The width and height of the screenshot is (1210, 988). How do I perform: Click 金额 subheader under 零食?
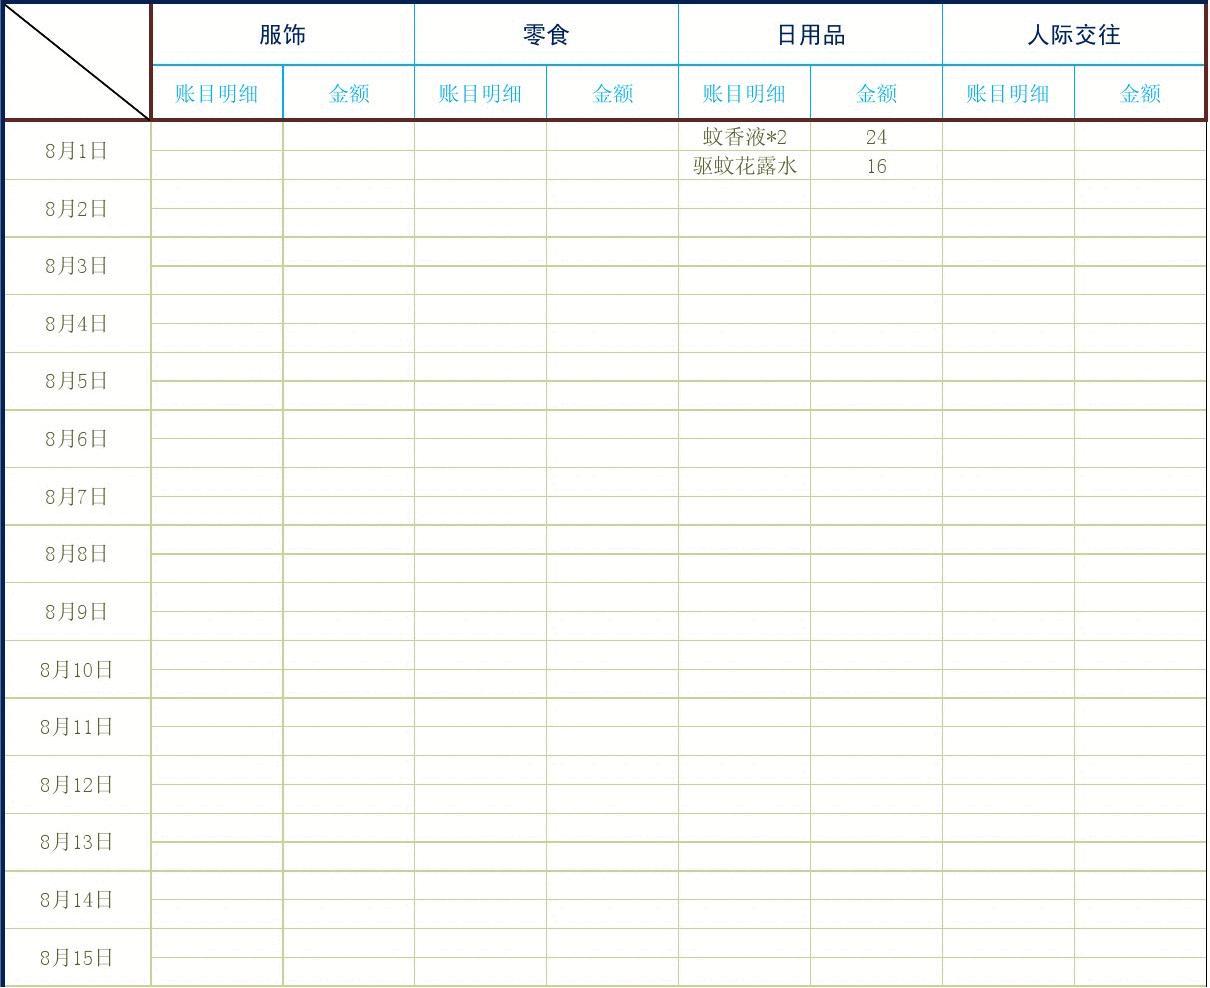[x=612, y=94]
